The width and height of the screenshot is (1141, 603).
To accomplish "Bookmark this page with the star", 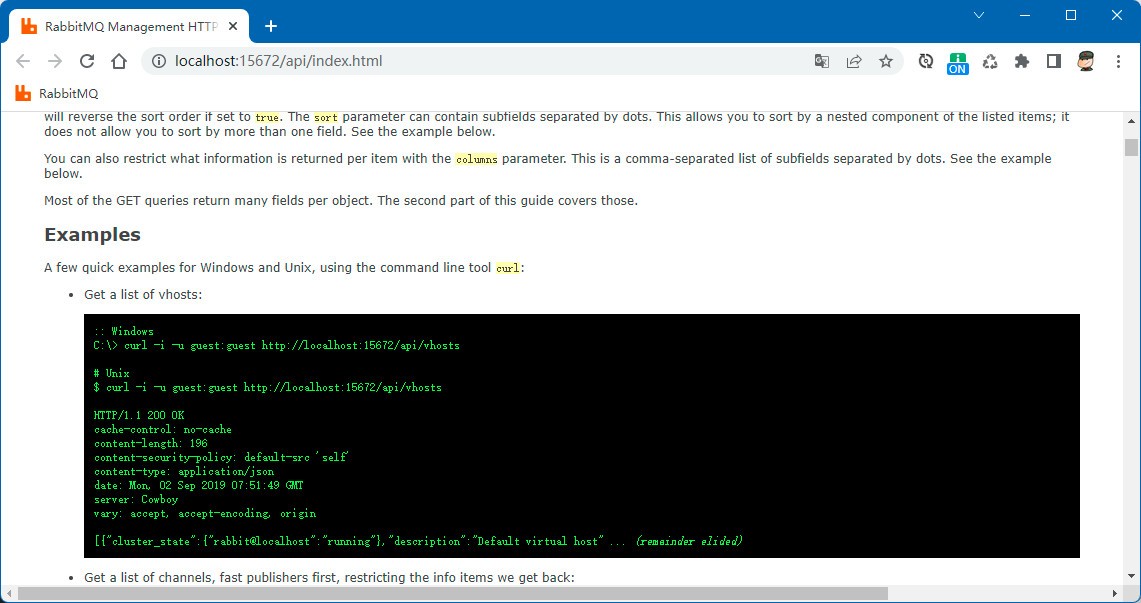I will pos(886,61).
